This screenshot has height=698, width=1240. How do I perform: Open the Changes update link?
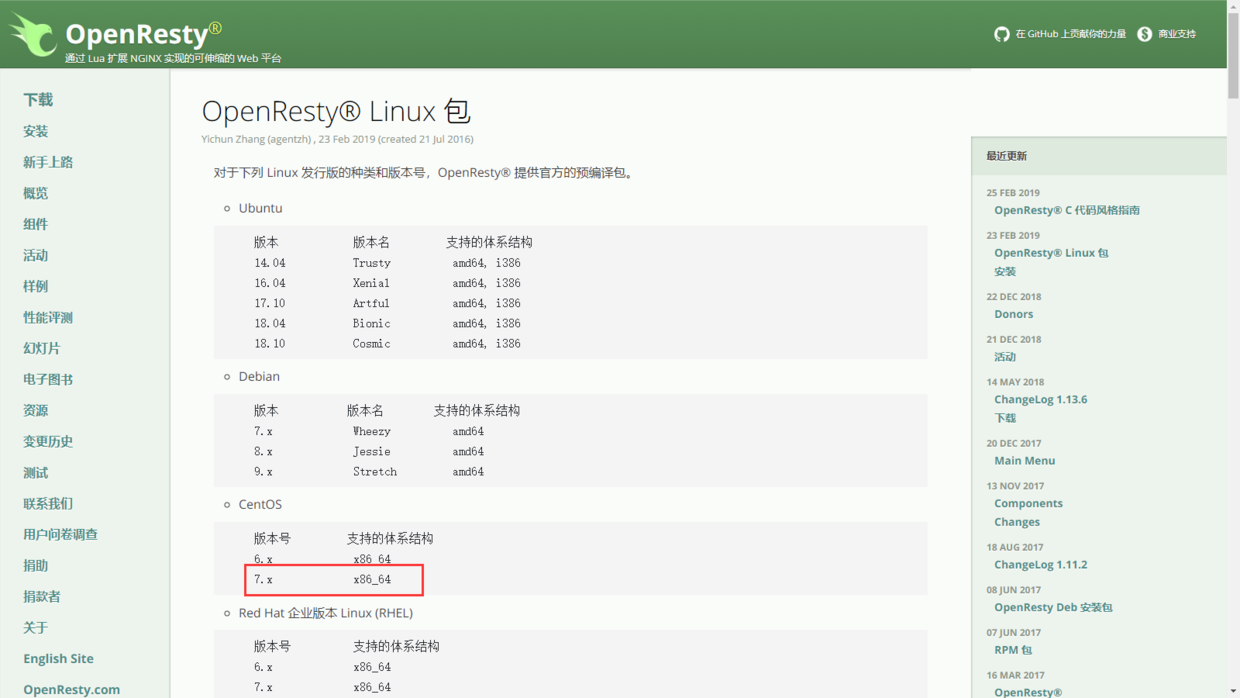coord(1017,522)
